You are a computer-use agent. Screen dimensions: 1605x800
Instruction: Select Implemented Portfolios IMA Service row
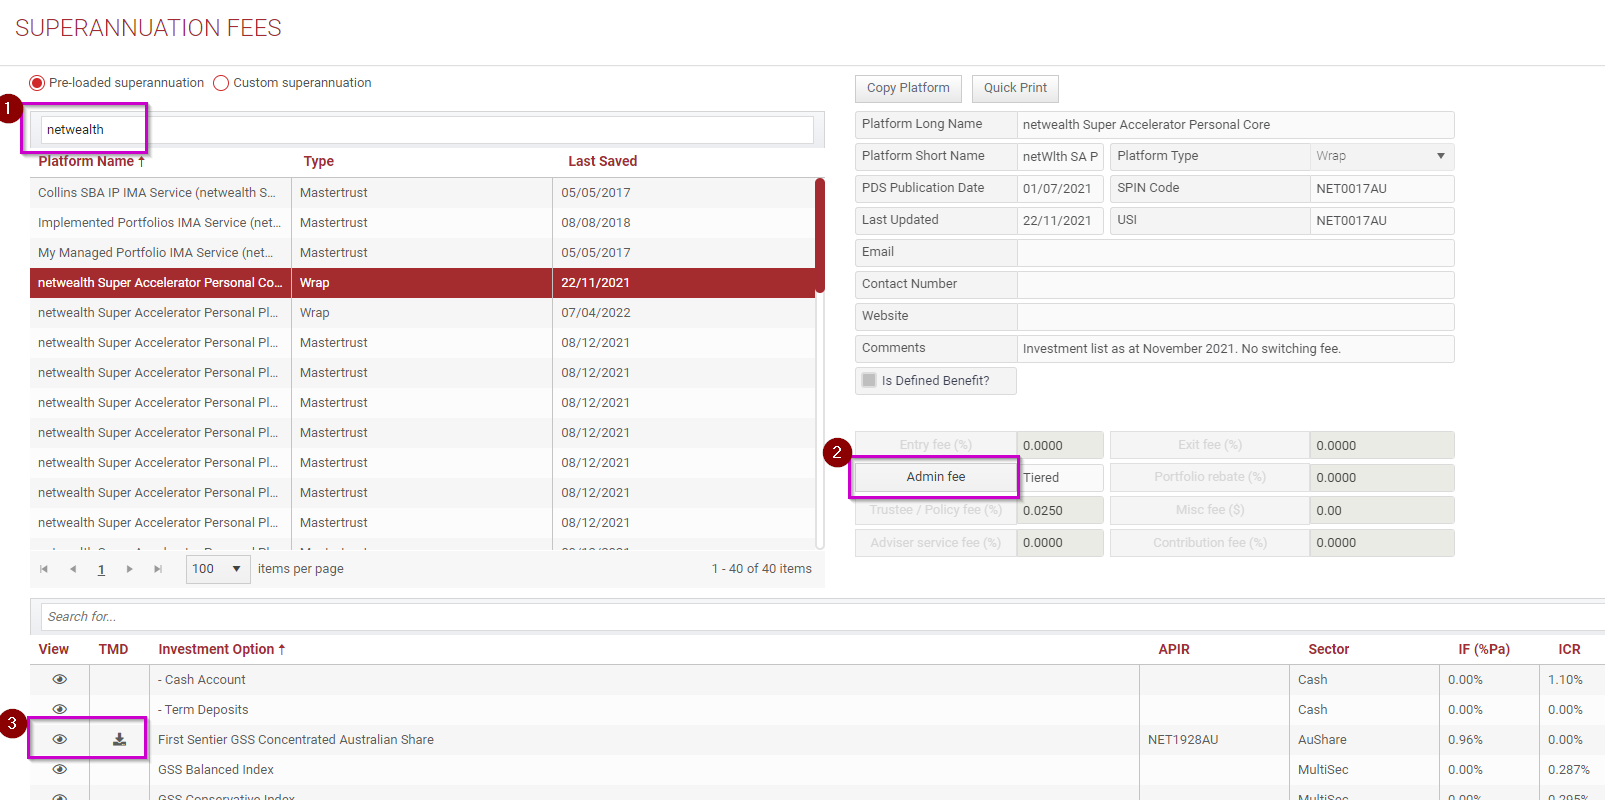point(422,223)
